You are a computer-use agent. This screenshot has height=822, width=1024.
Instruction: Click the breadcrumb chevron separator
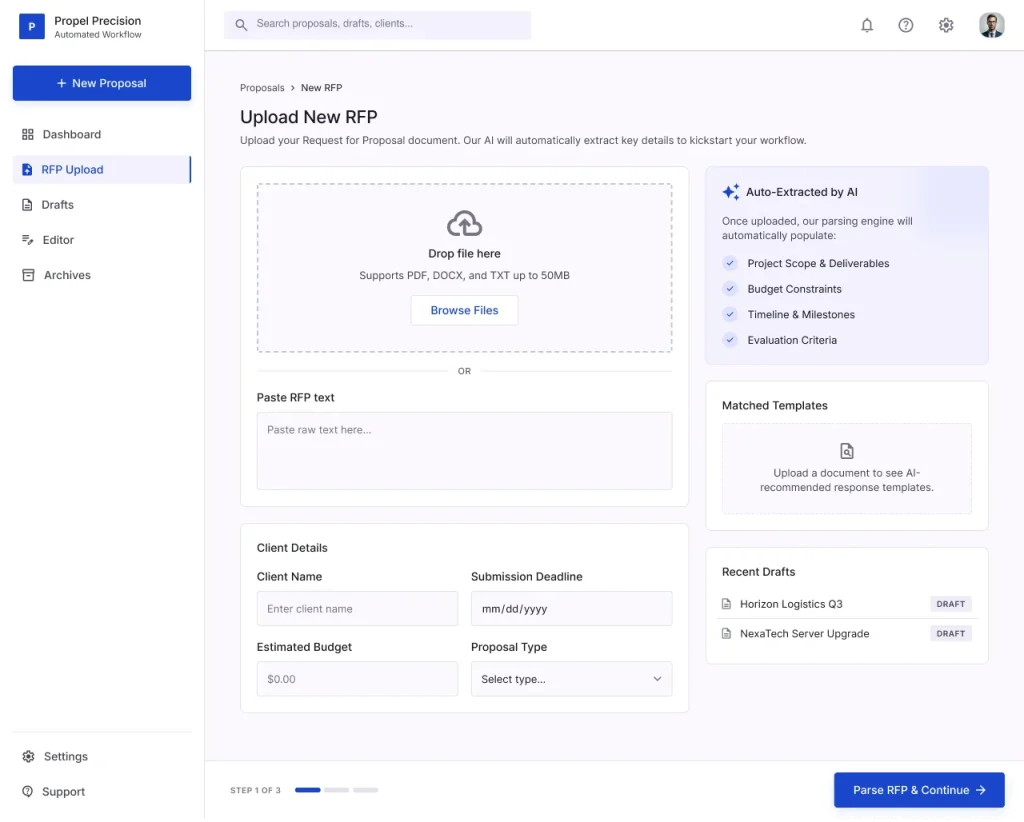293,88
